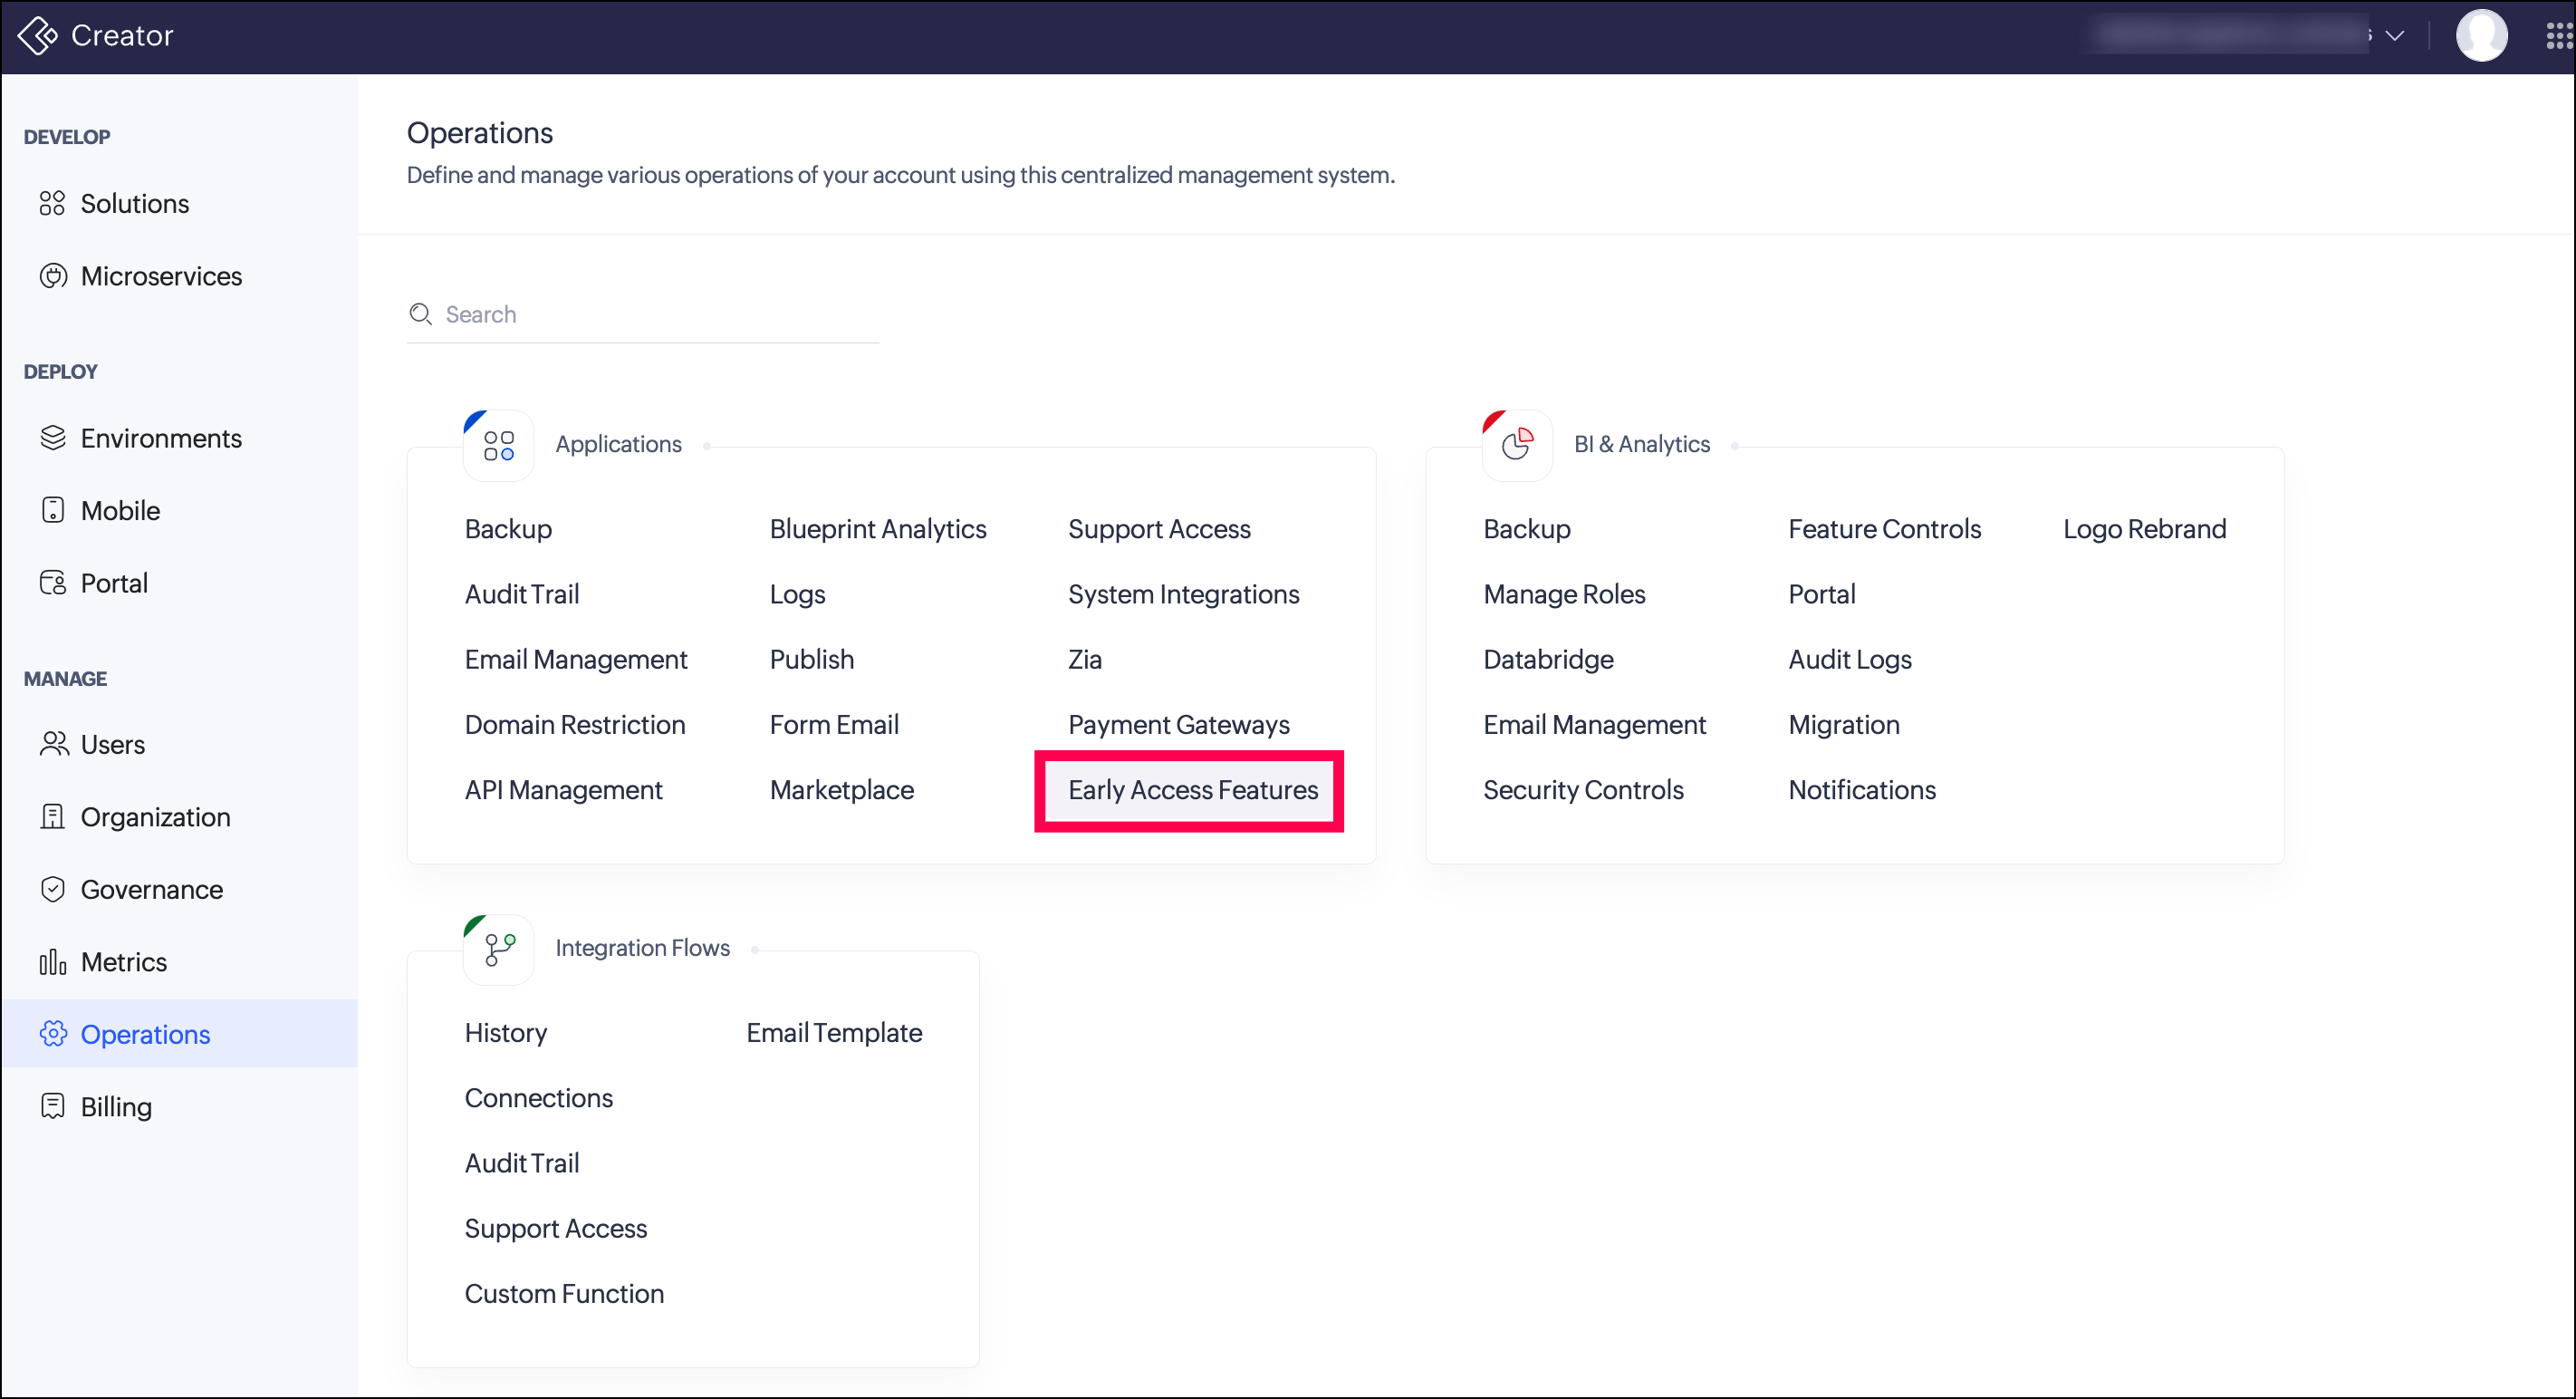Viewport: 2576px width, 1399px height.
Task: Open Blueprint Analytics under Applications
Action: [x=877, y=529]
